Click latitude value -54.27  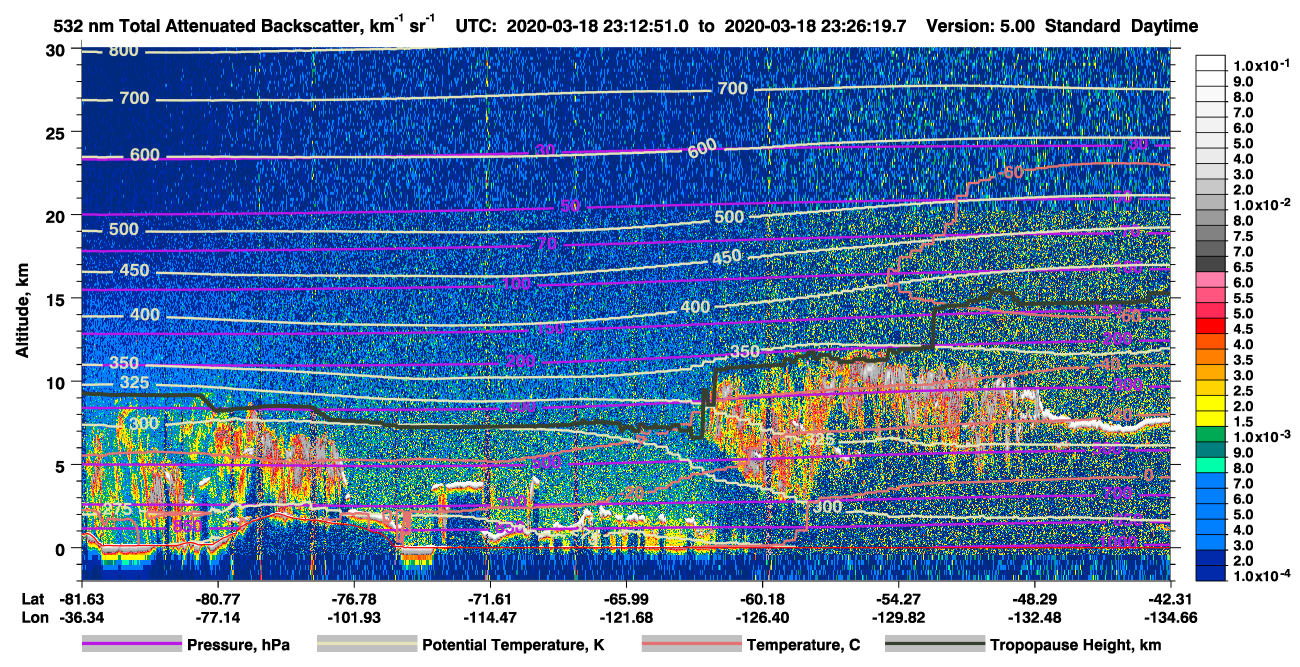(897, 598)
